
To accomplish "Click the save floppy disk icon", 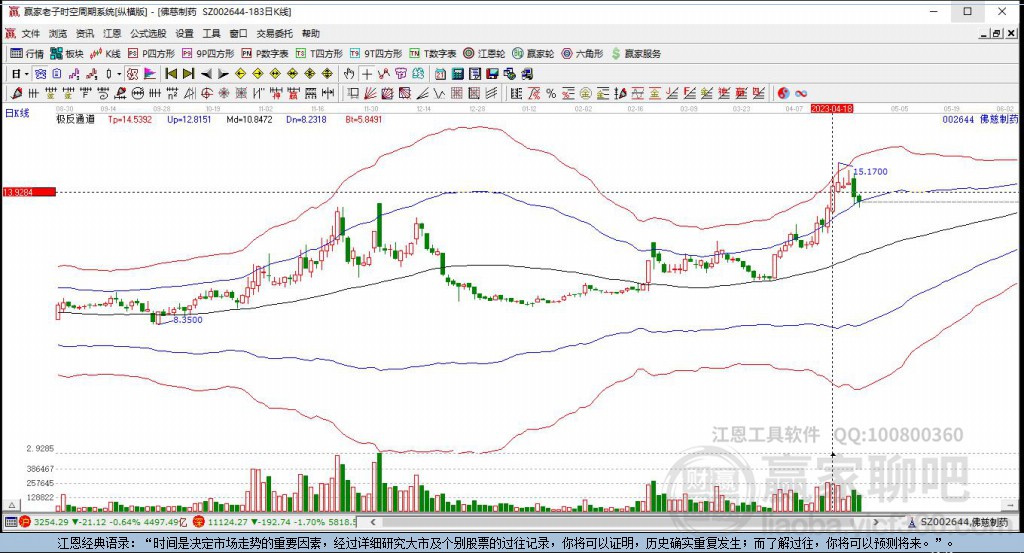I will pos(492,74).
